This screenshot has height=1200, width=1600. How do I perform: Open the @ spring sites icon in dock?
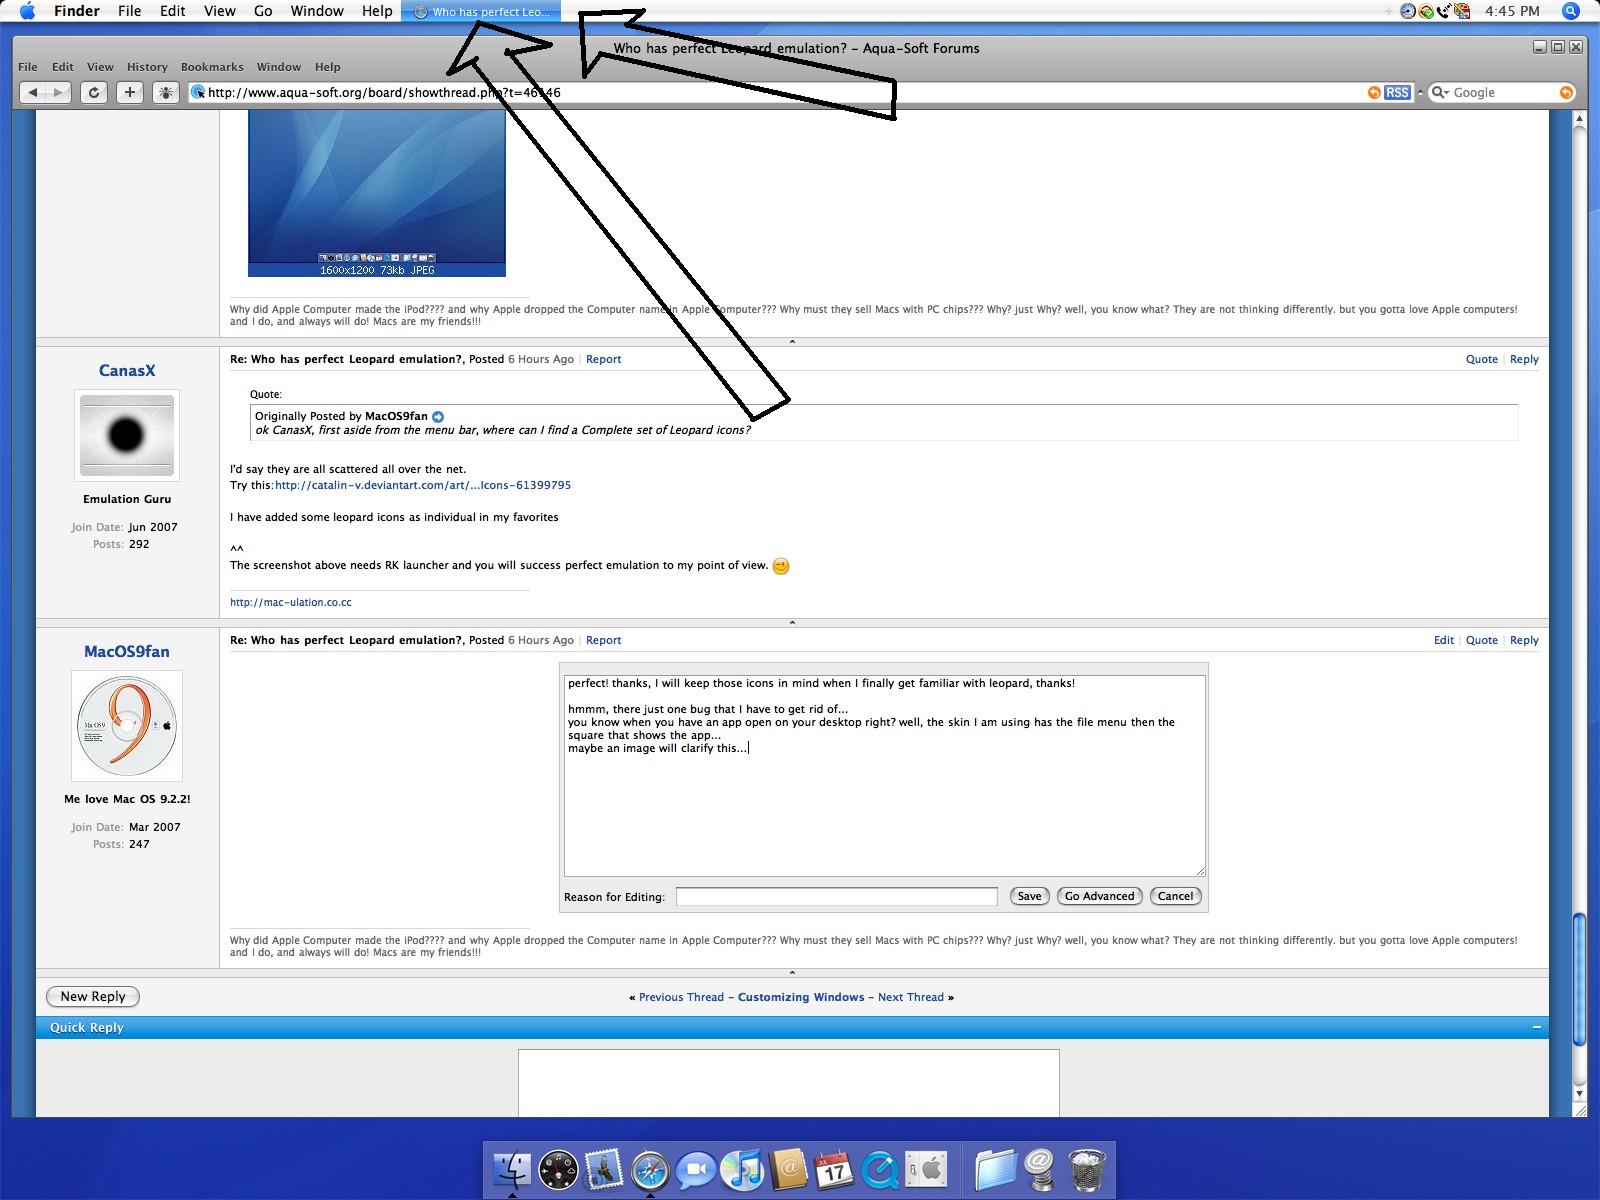[x=1040, y=1169]
